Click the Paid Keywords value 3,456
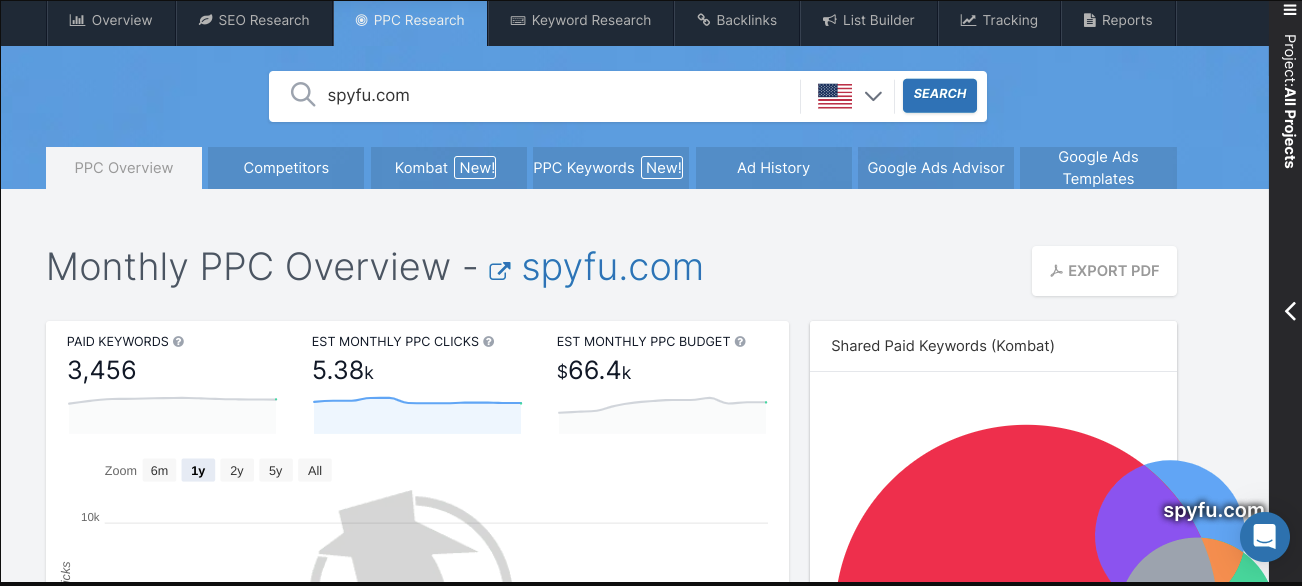Screen dimensions: 1302x586 coord(102,371)
